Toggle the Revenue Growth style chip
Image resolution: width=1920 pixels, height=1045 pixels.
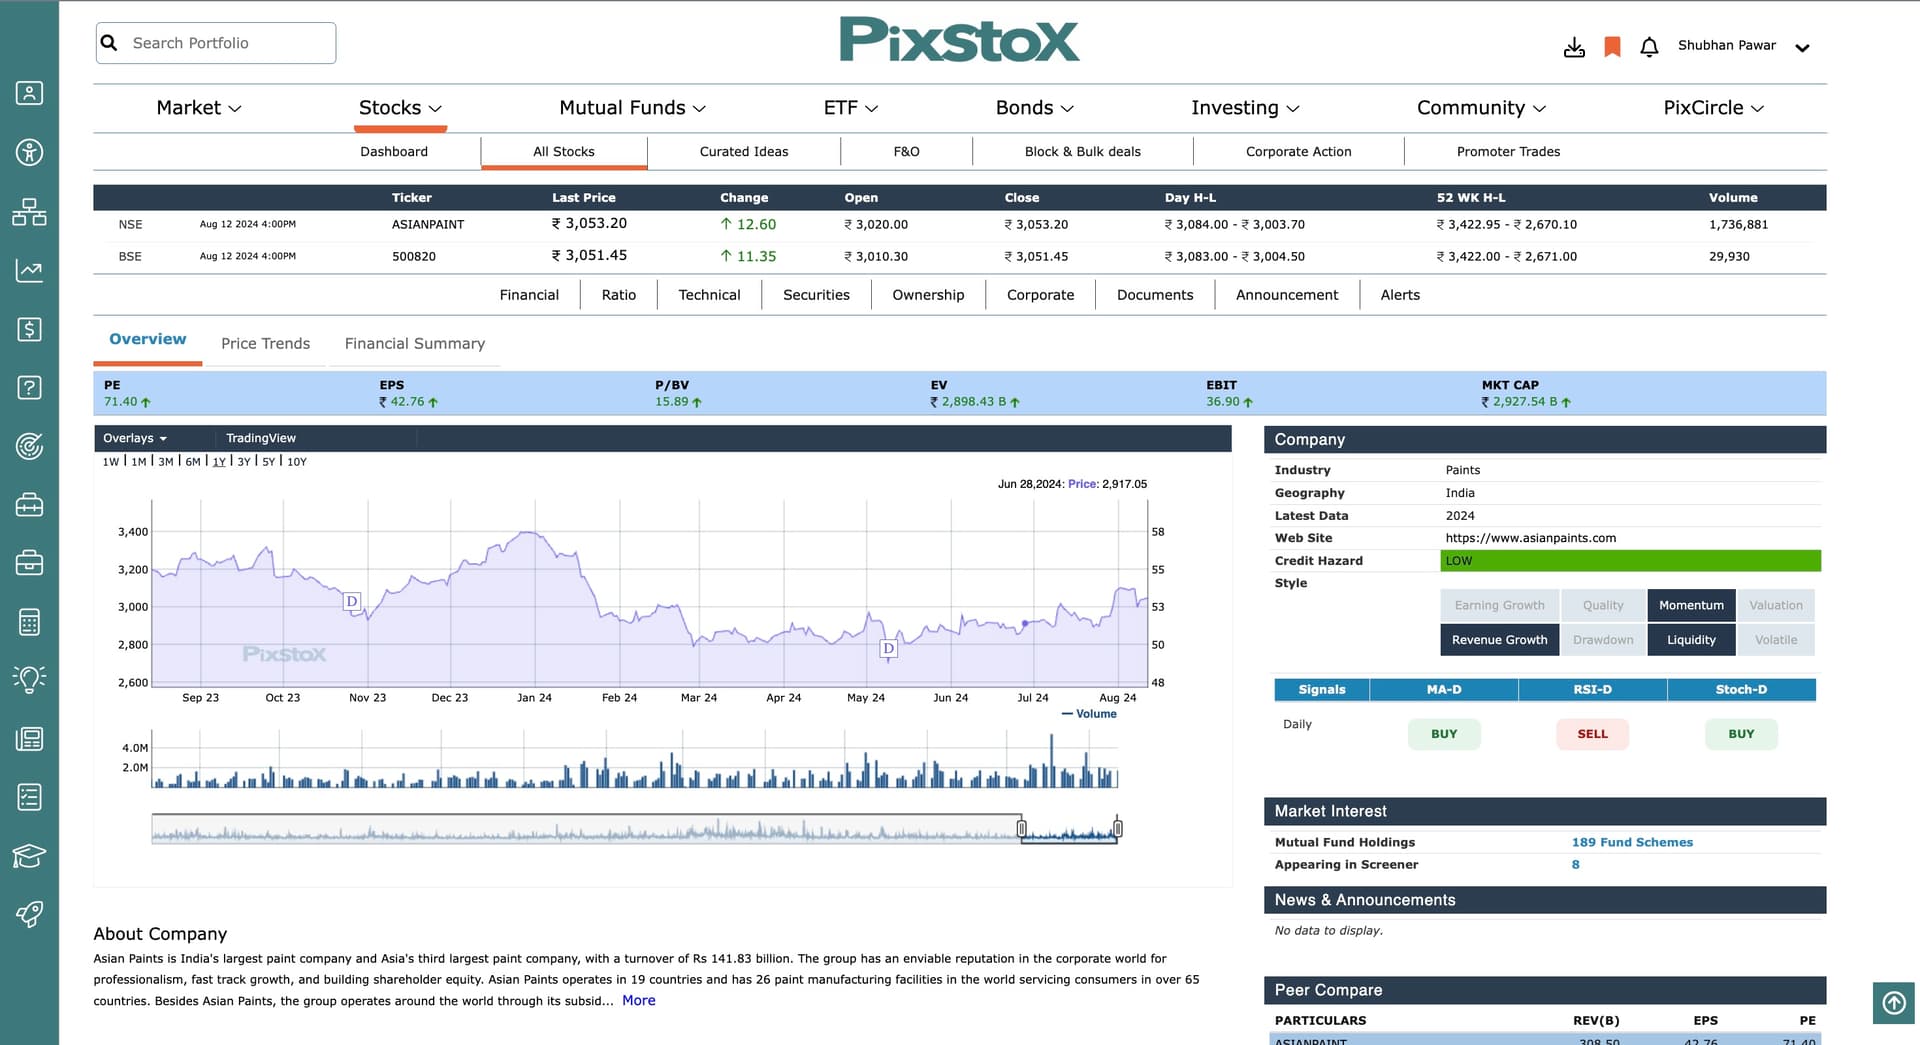[1499, 640]
